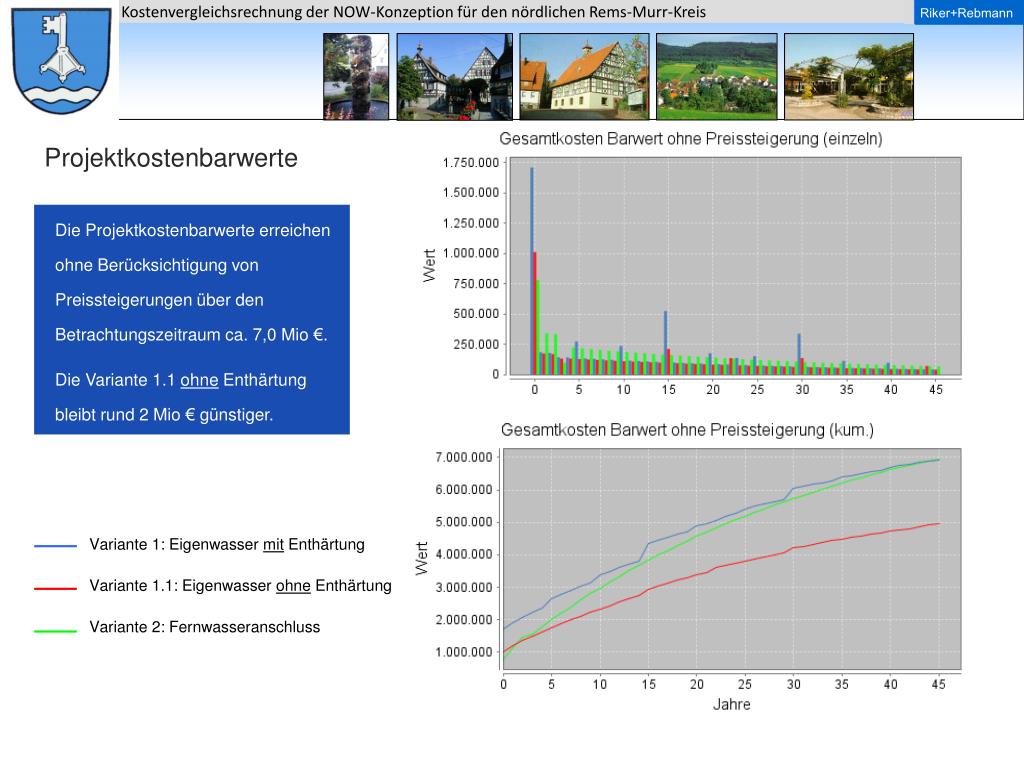Click the blue legend line for Variante 1
This screenshot has width=1024, height=768.
56,545
